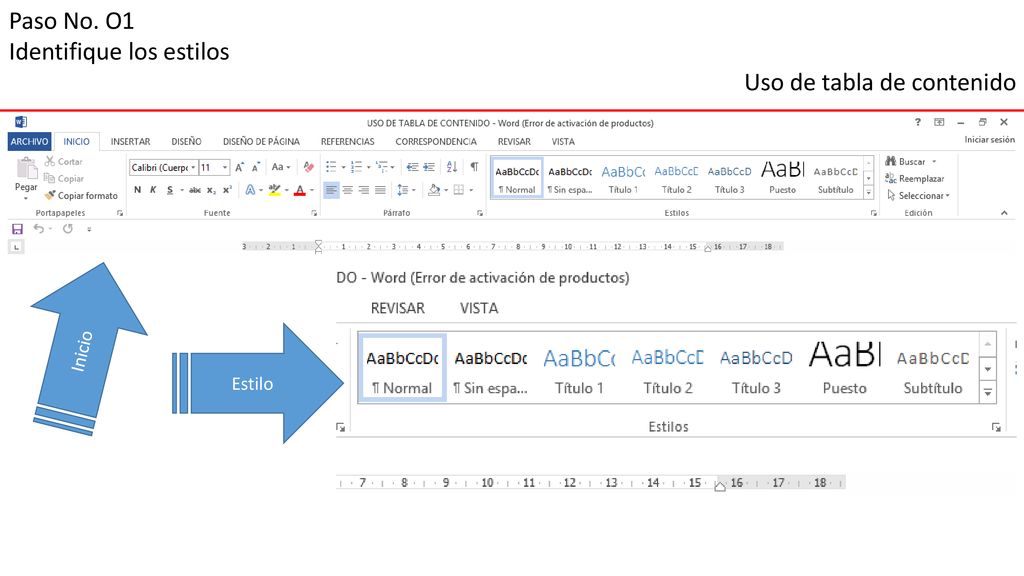Select Título 1 style in ribbon gallery
This screenshot has width=1024, height=576.
623,178
